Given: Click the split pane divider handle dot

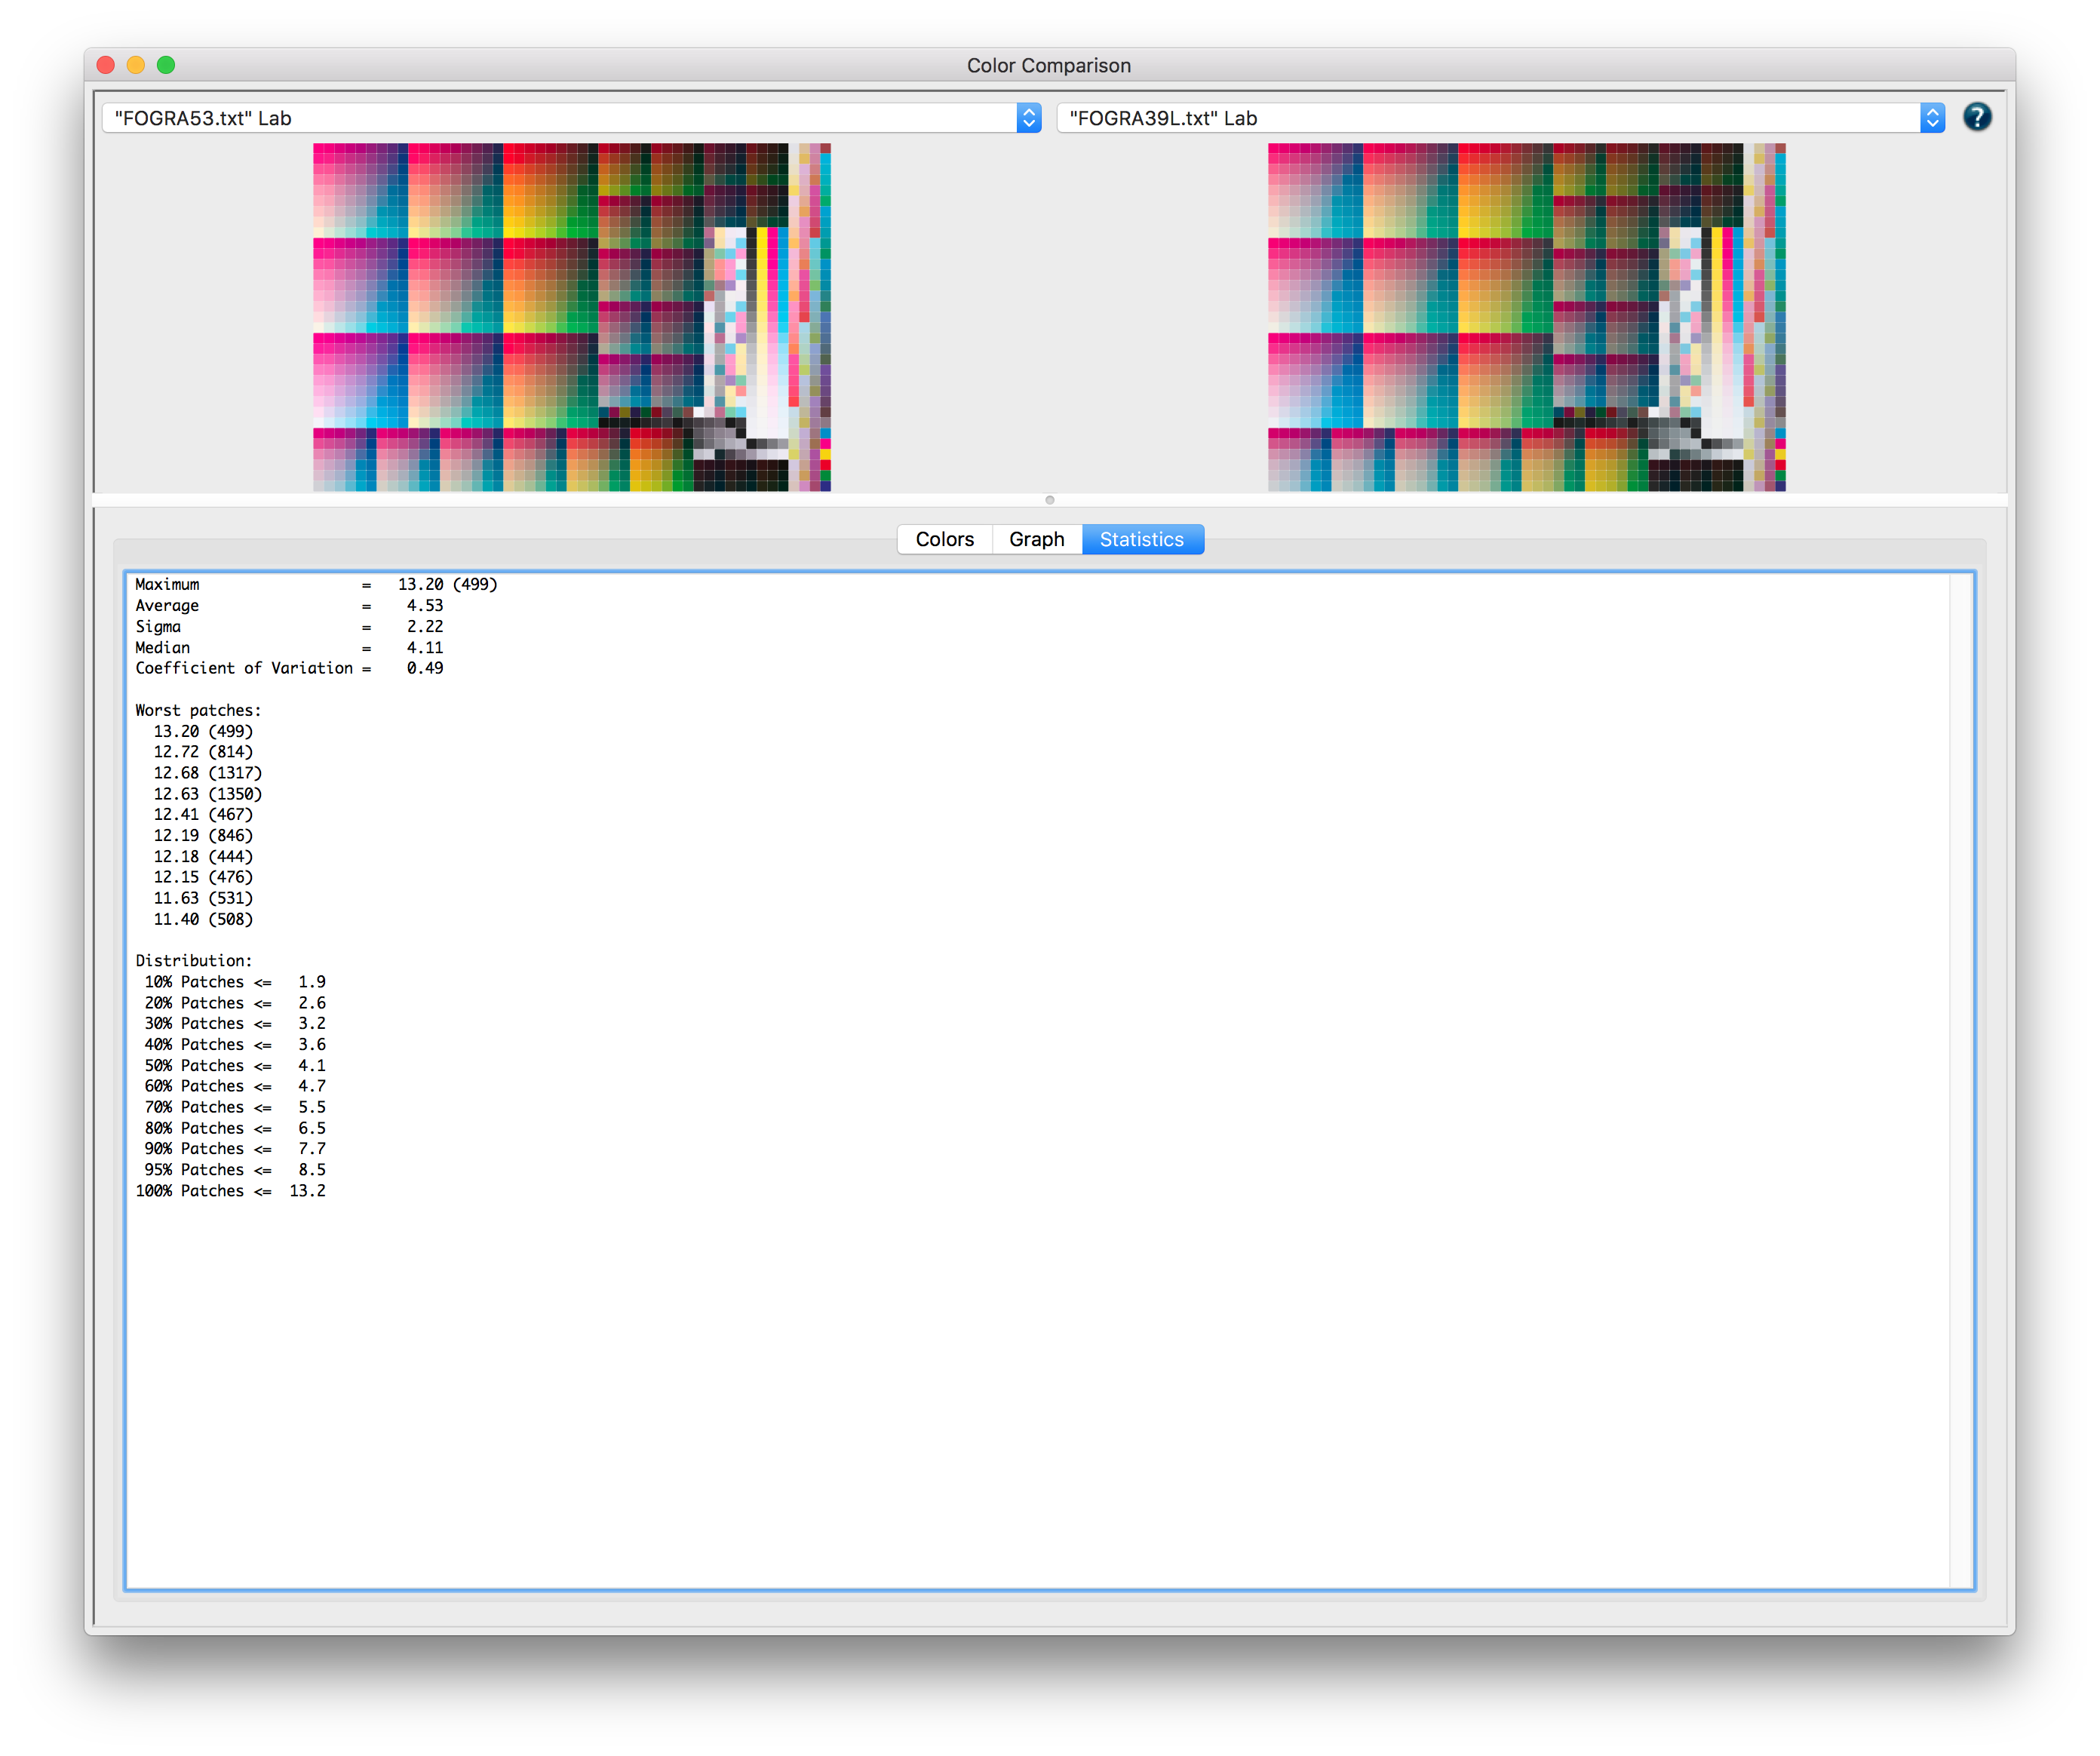Looking at the screenshot, I should pos(1049,500).
